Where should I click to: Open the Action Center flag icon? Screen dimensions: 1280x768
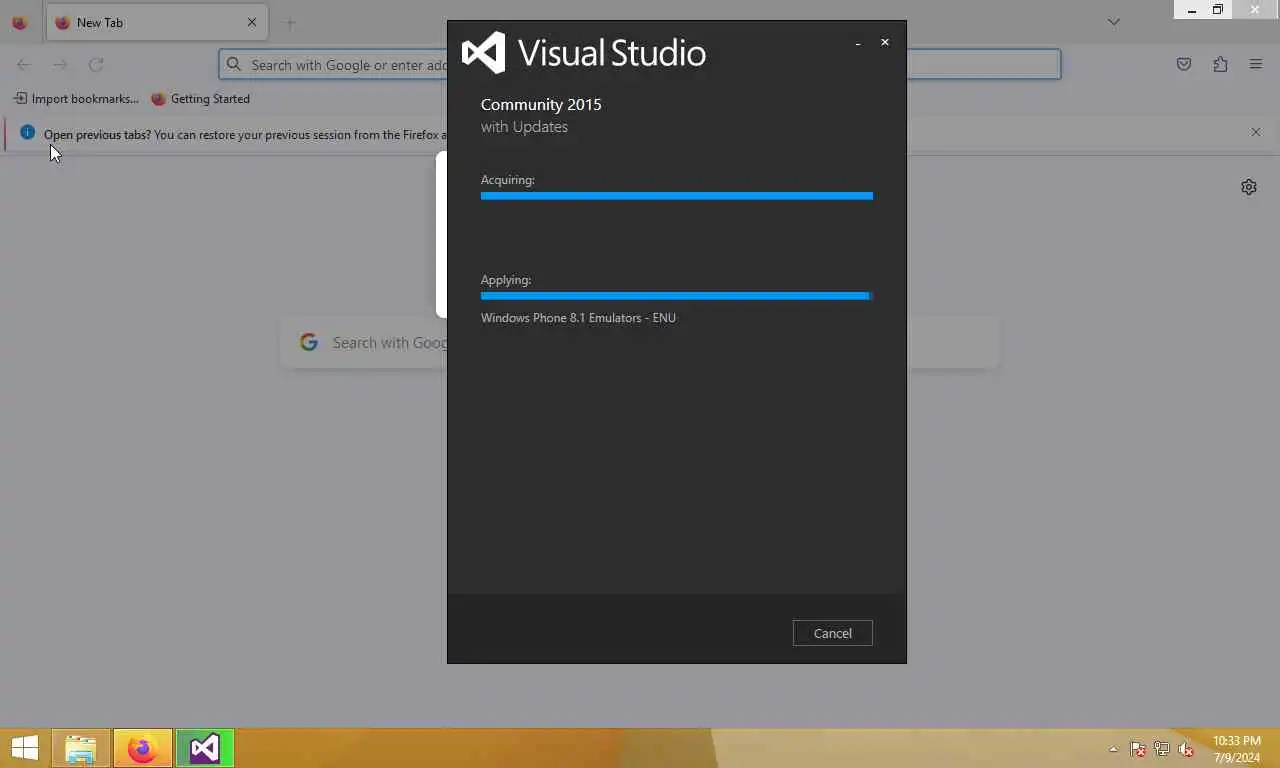pyautogui.click(x=1138, y=749)
